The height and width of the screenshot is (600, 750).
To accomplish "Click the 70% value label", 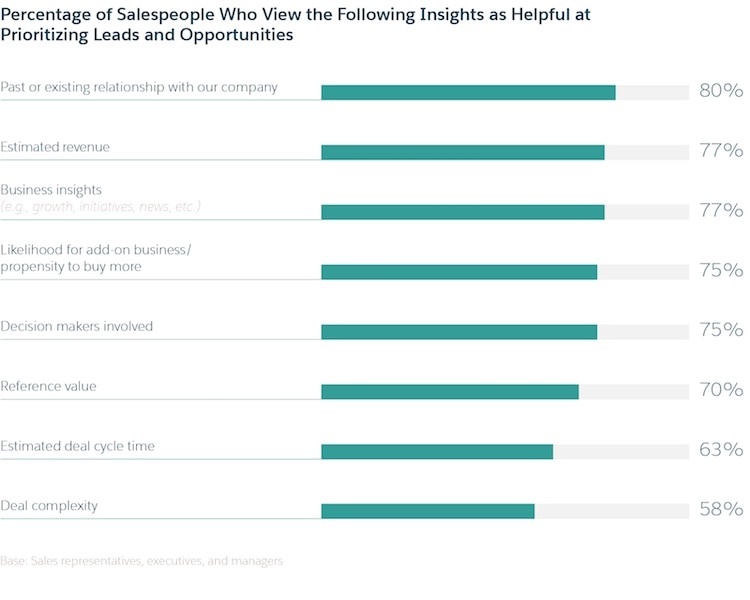I will [x=720, y=390].
